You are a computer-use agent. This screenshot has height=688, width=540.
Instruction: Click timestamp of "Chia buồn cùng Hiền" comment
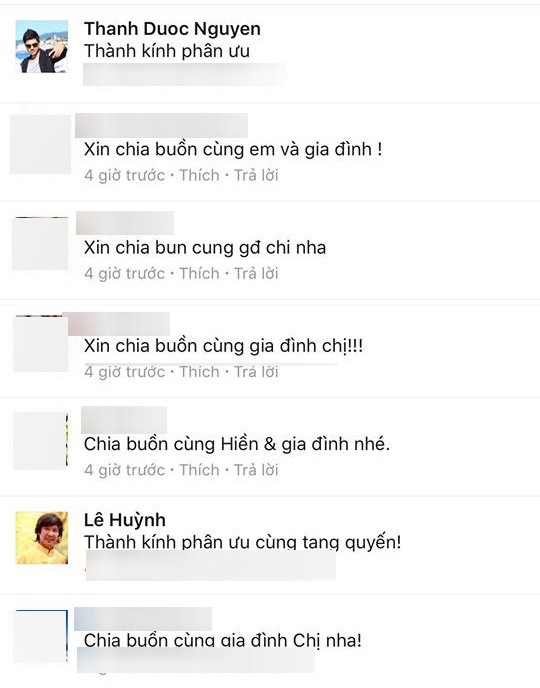pyautogui.click(x=125, y=470)
